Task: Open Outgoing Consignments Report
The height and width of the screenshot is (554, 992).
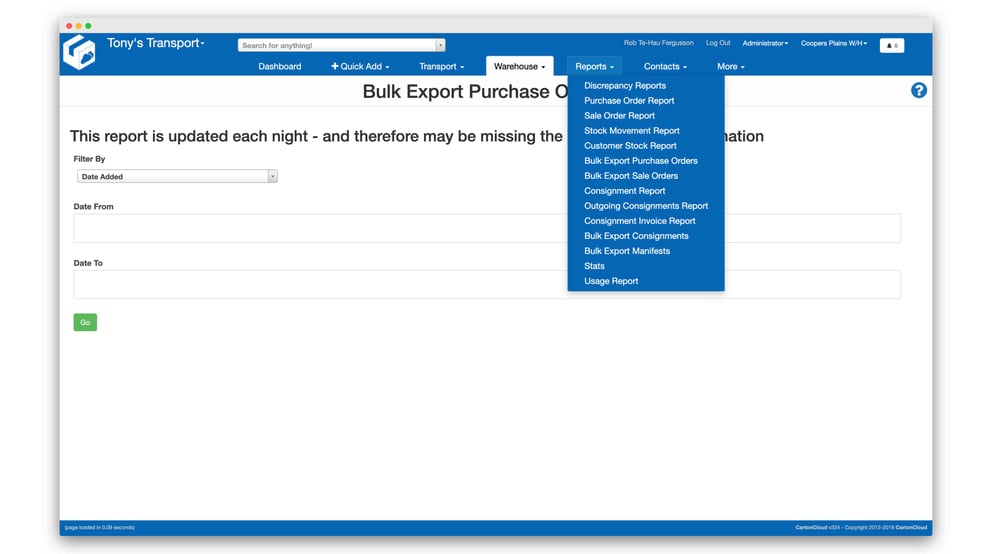Action: 646,206
